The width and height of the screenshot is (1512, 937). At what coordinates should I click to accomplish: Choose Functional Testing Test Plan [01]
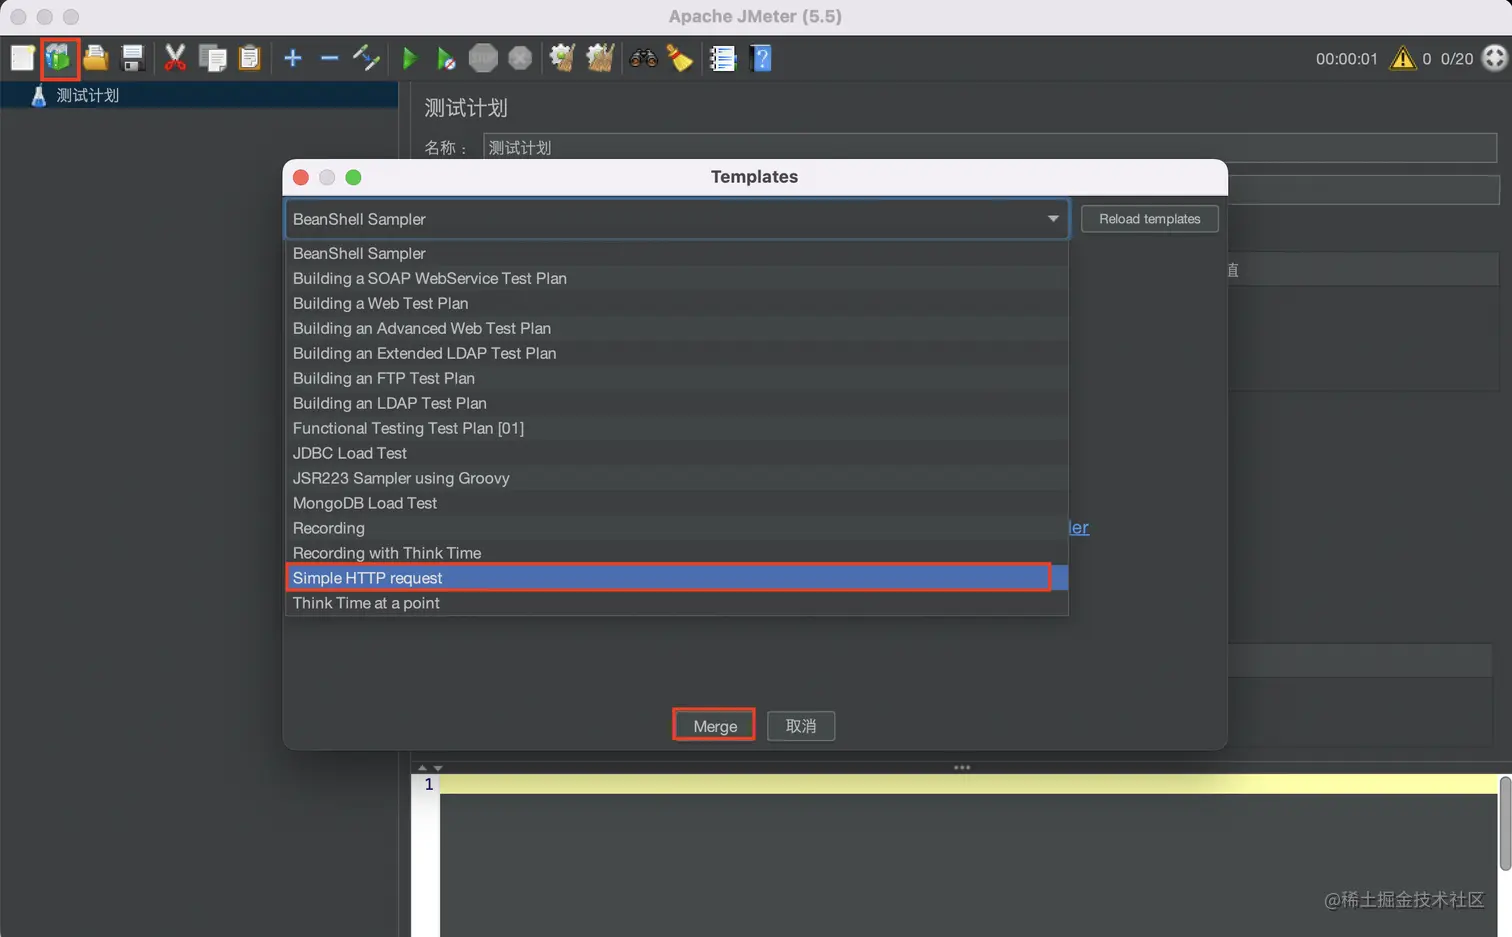tap(677, 428)
